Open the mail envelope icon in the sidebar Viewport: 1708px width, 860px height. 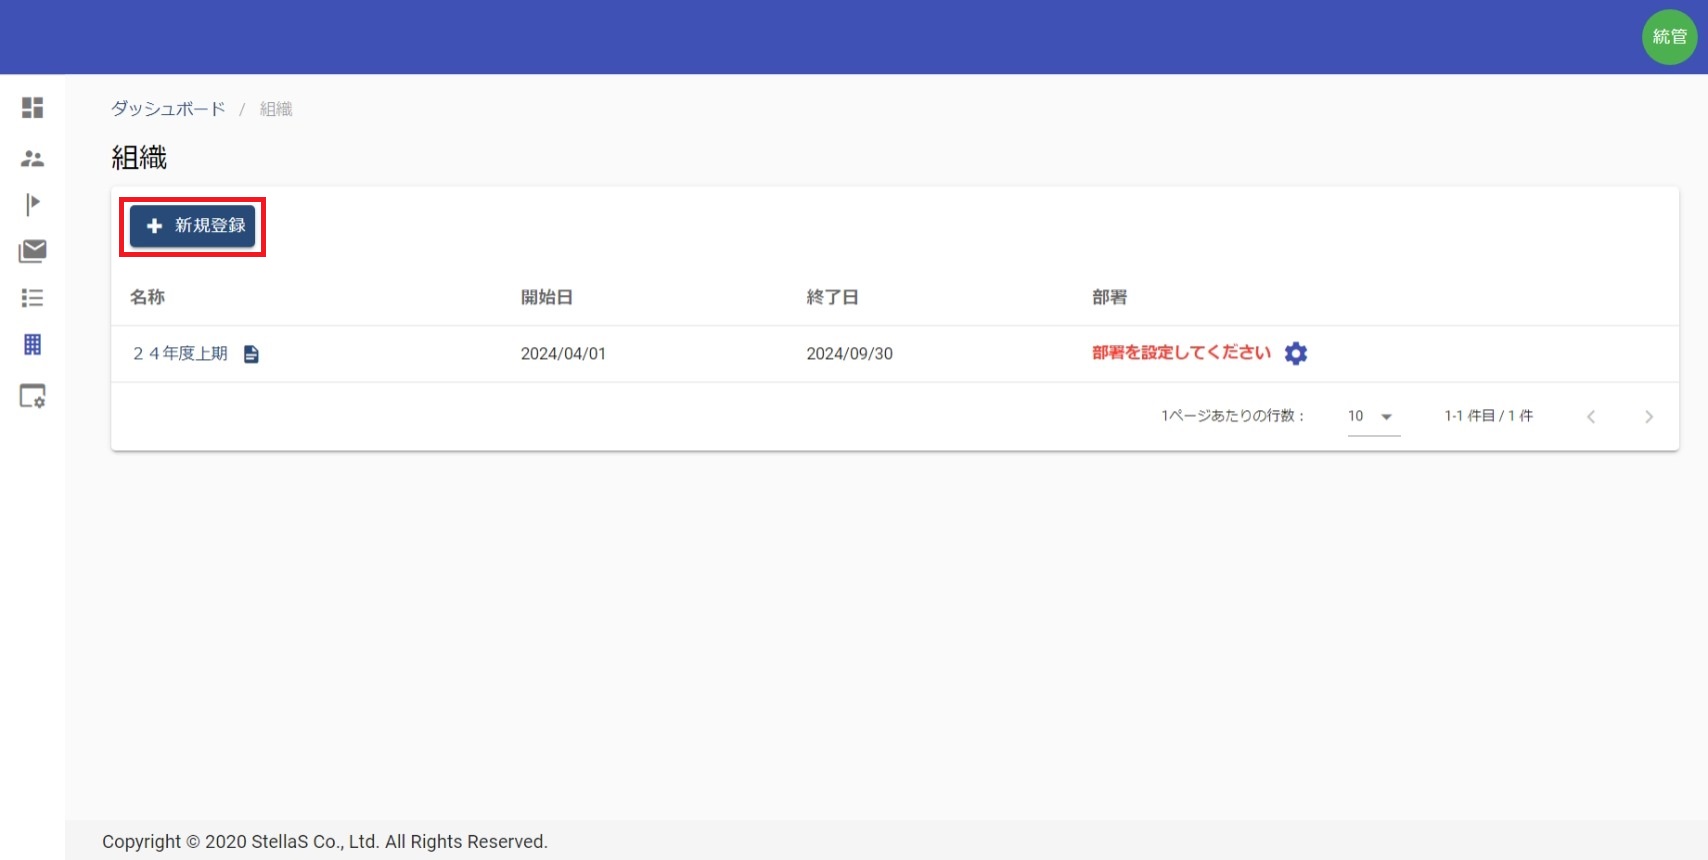point(32,251)
